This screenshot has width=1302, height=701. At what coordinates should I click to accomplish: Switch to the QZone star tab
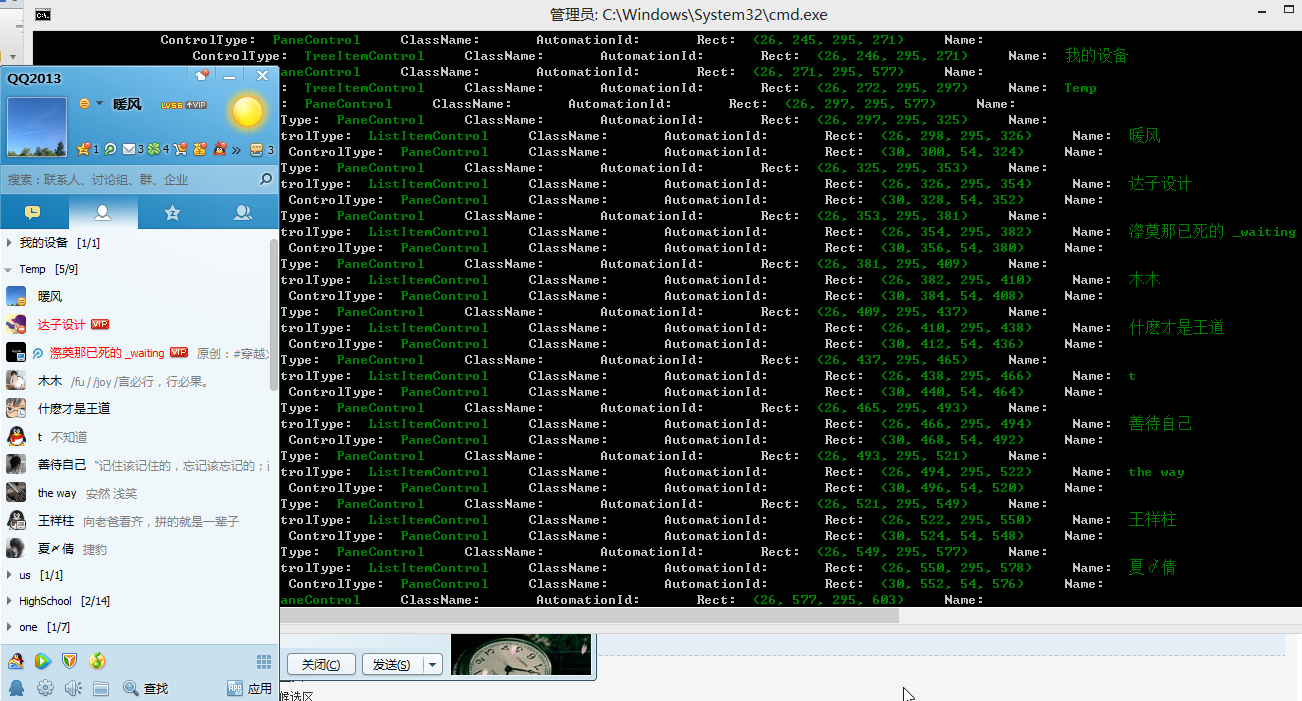pyautogui.click(x=172, y=213)
